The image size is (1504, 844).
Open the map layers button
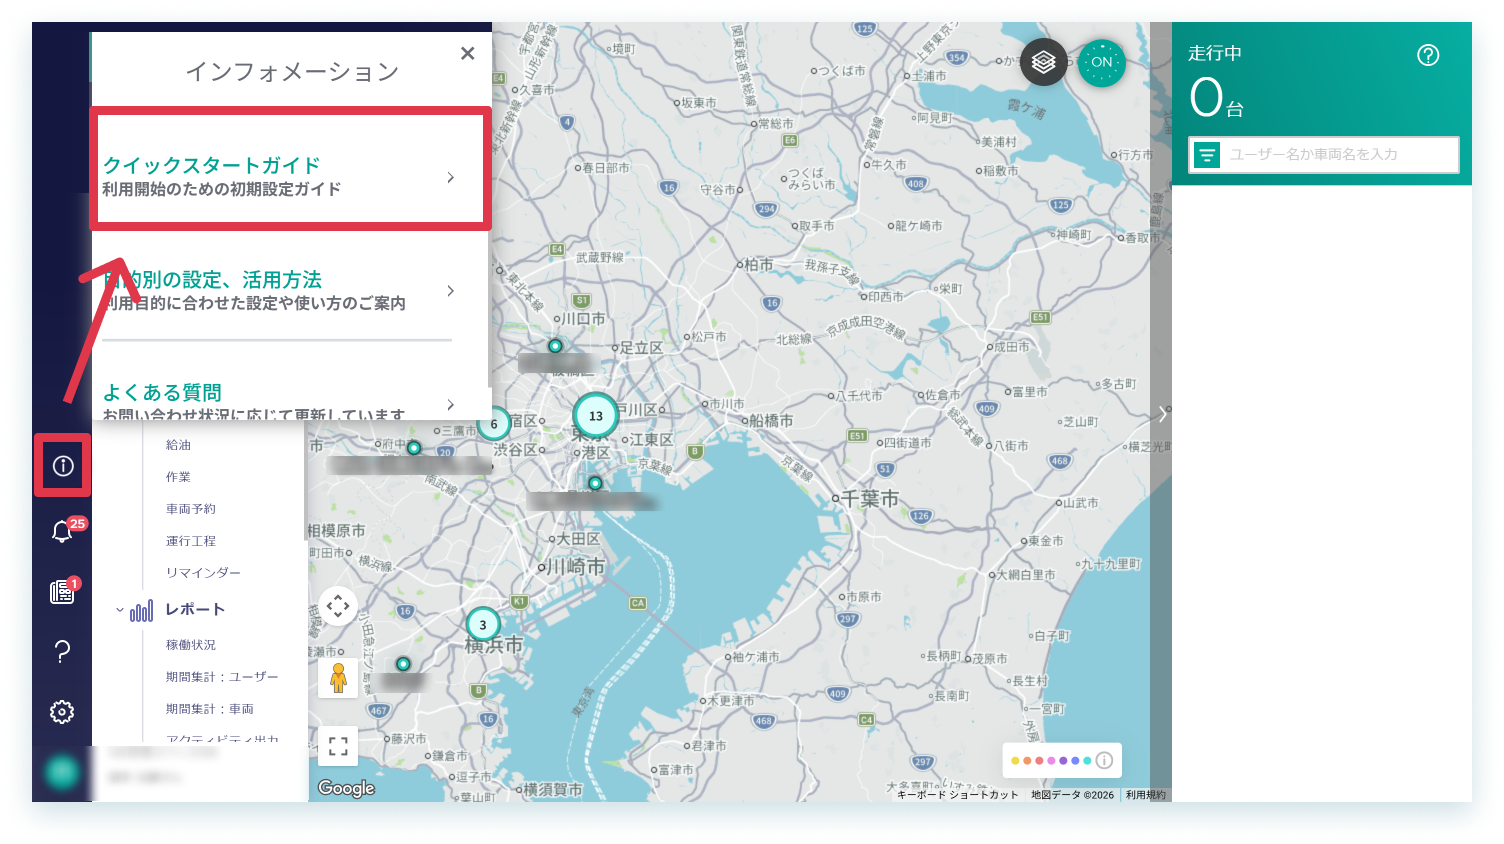pos(1043,63)
